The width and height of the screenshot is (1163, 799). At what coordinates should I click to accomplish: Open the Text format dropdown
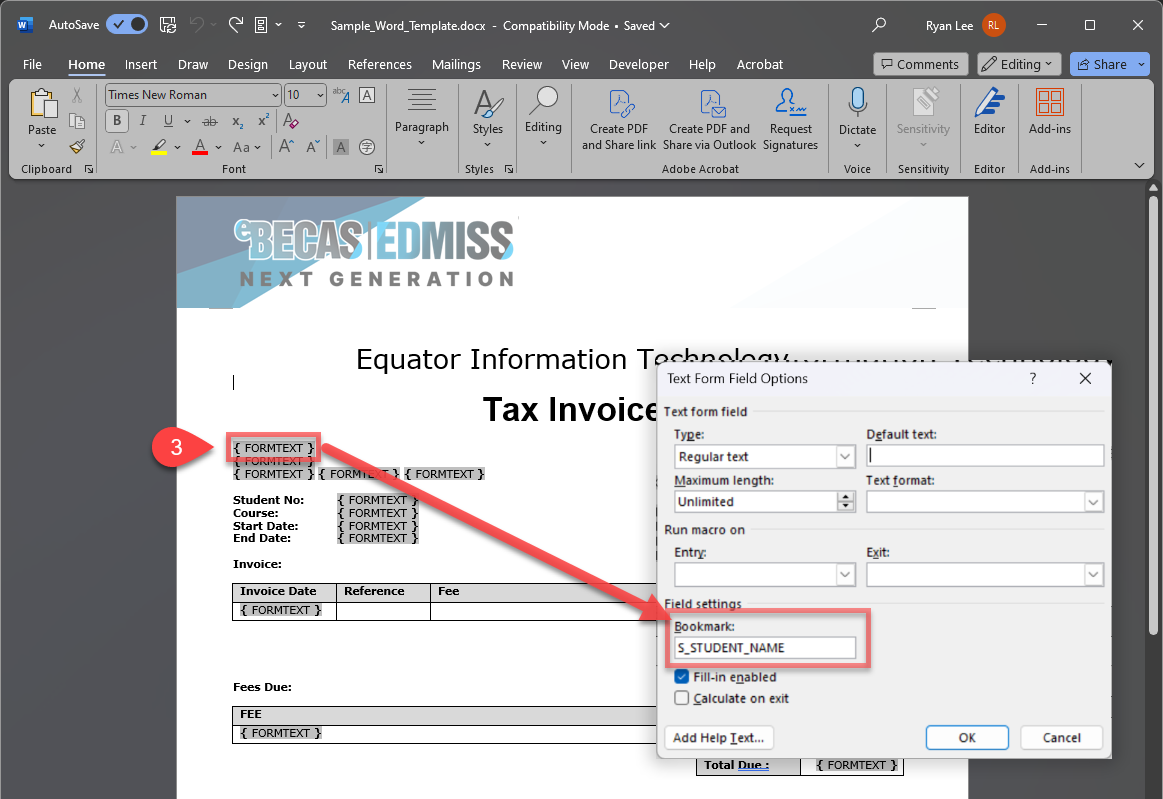pos(1093,502)
